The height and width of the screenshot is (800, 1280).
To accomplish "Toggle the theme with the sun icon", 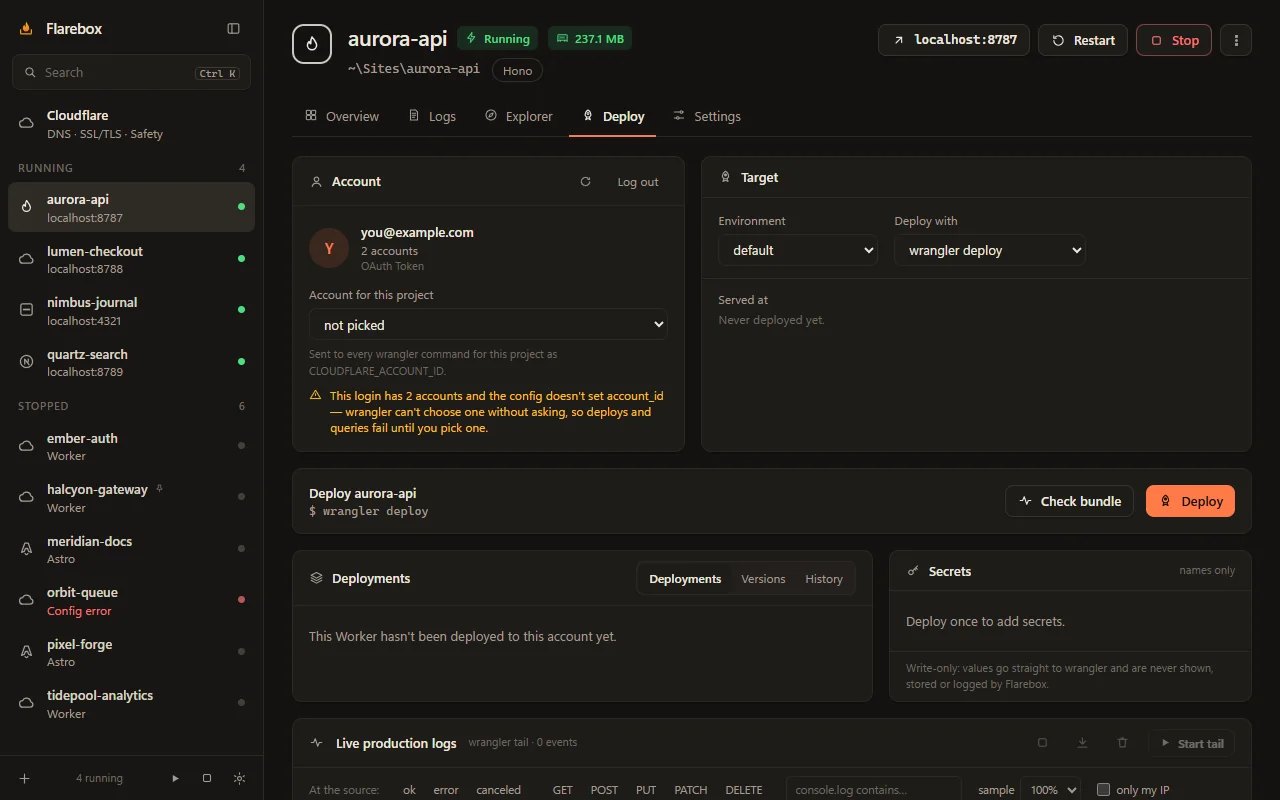I will click(238, 778).
